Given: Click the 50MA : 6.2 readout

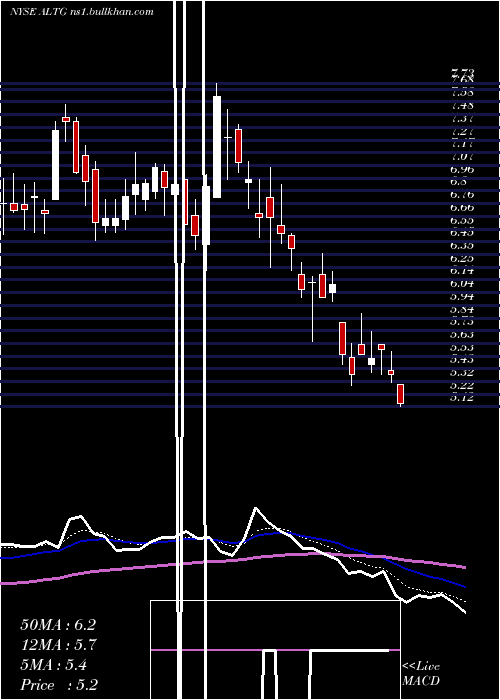Looking at the screenshot, I should [x=58, y=625].
